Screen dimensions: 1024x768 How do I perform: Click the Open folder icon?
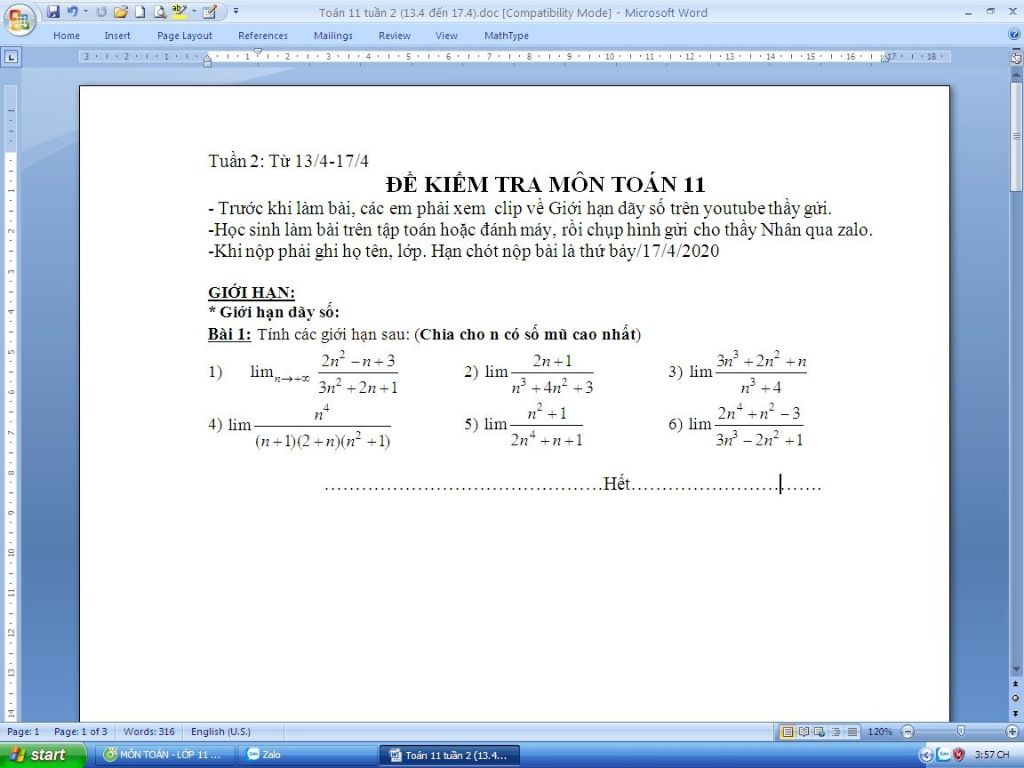click(121, 12)
